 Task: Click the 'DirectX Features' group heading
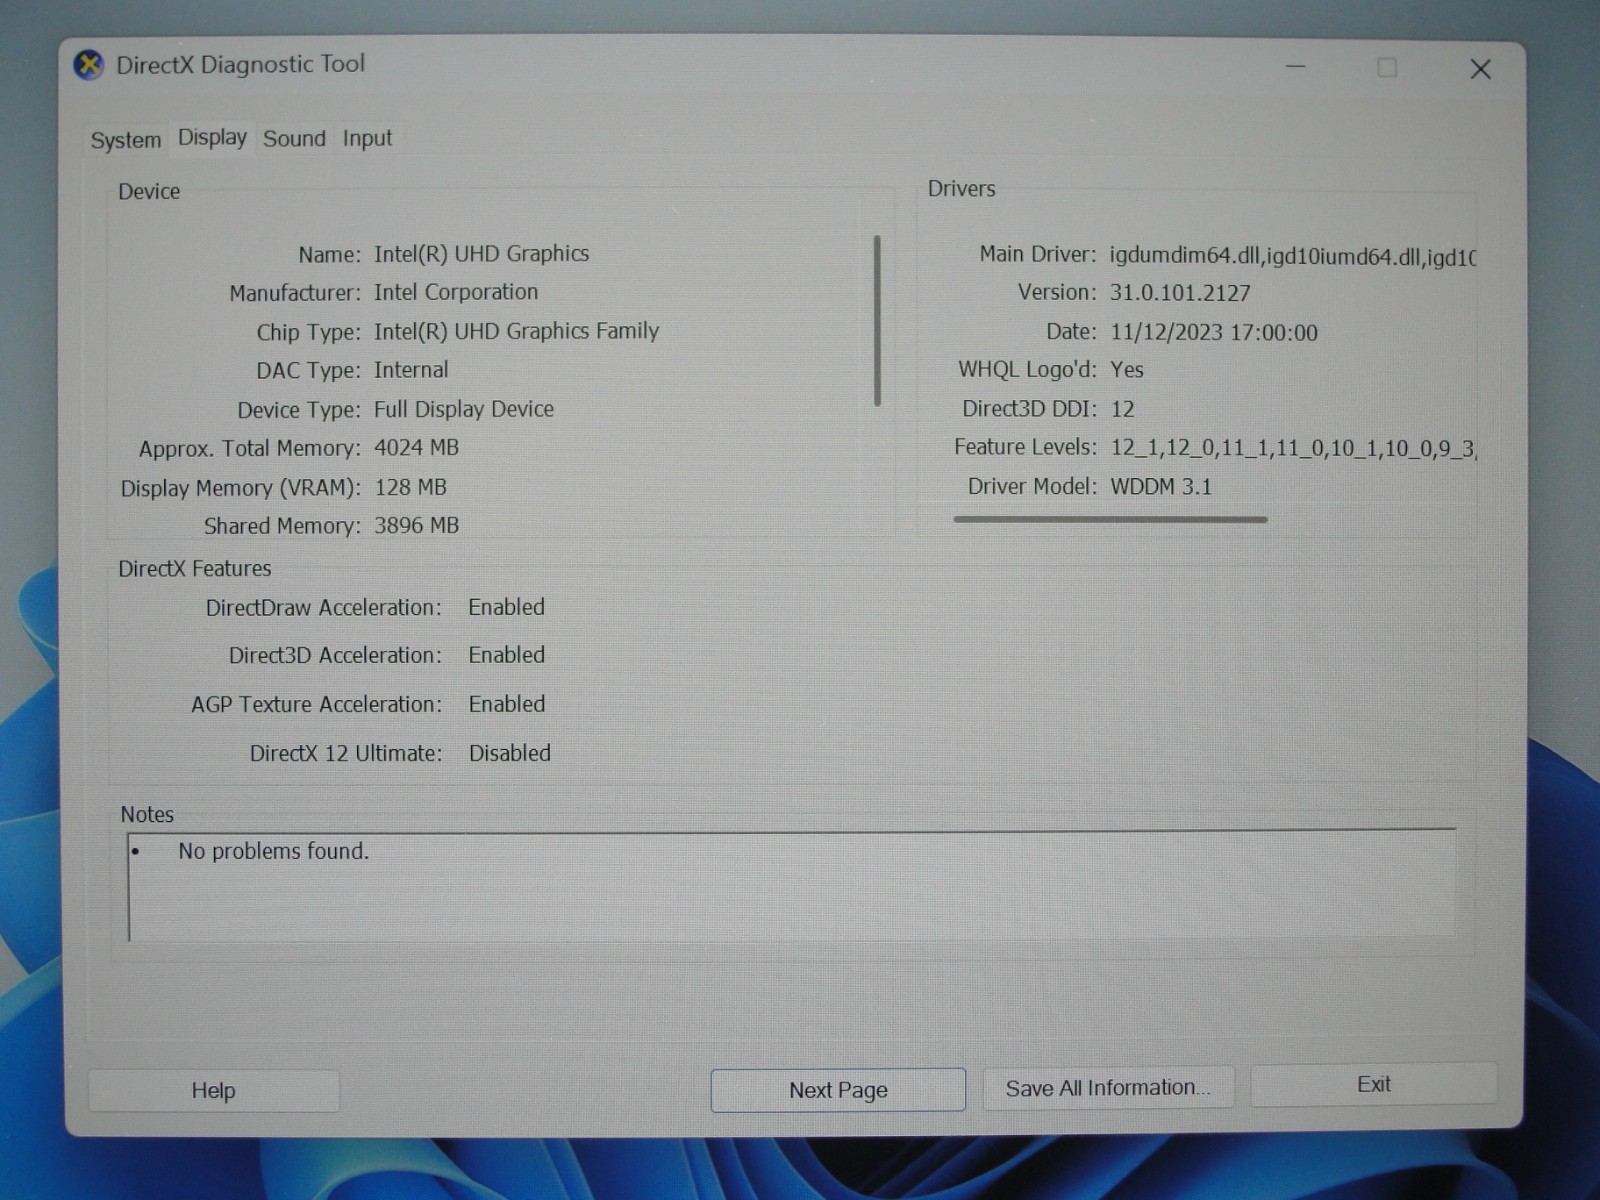click(x=195, y=568)
